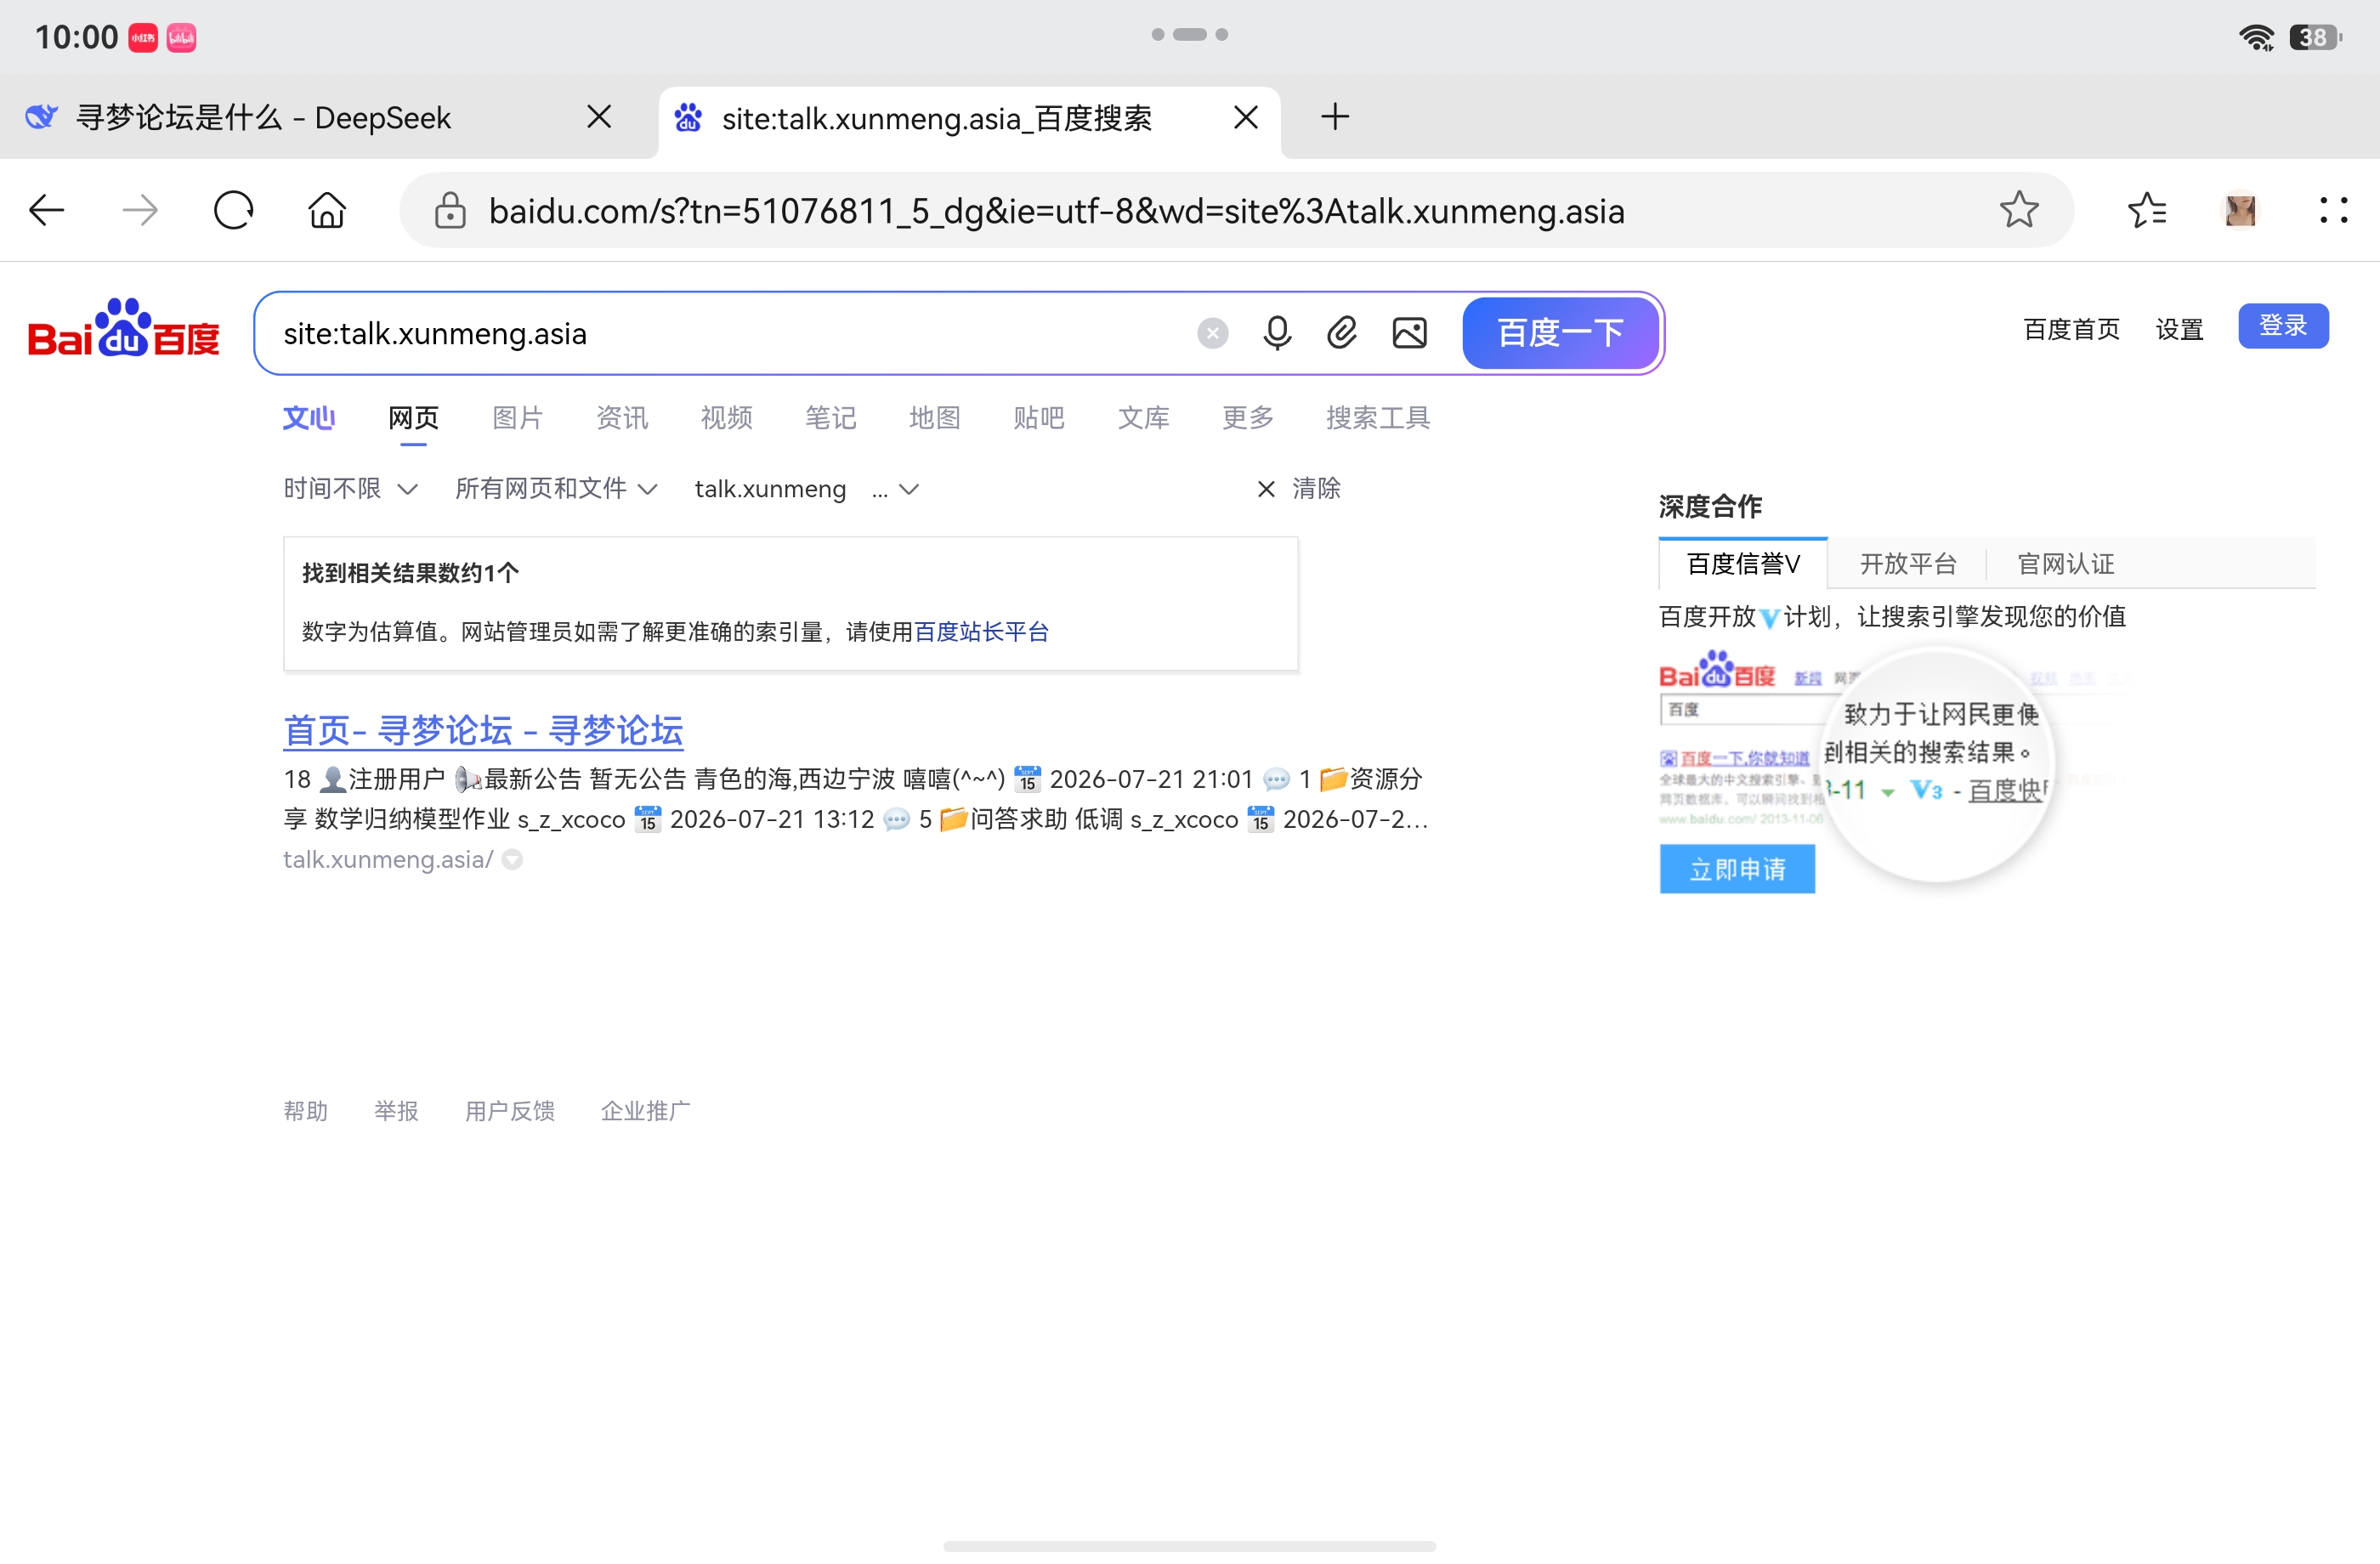Clear the Baidu search box text

1212,333
